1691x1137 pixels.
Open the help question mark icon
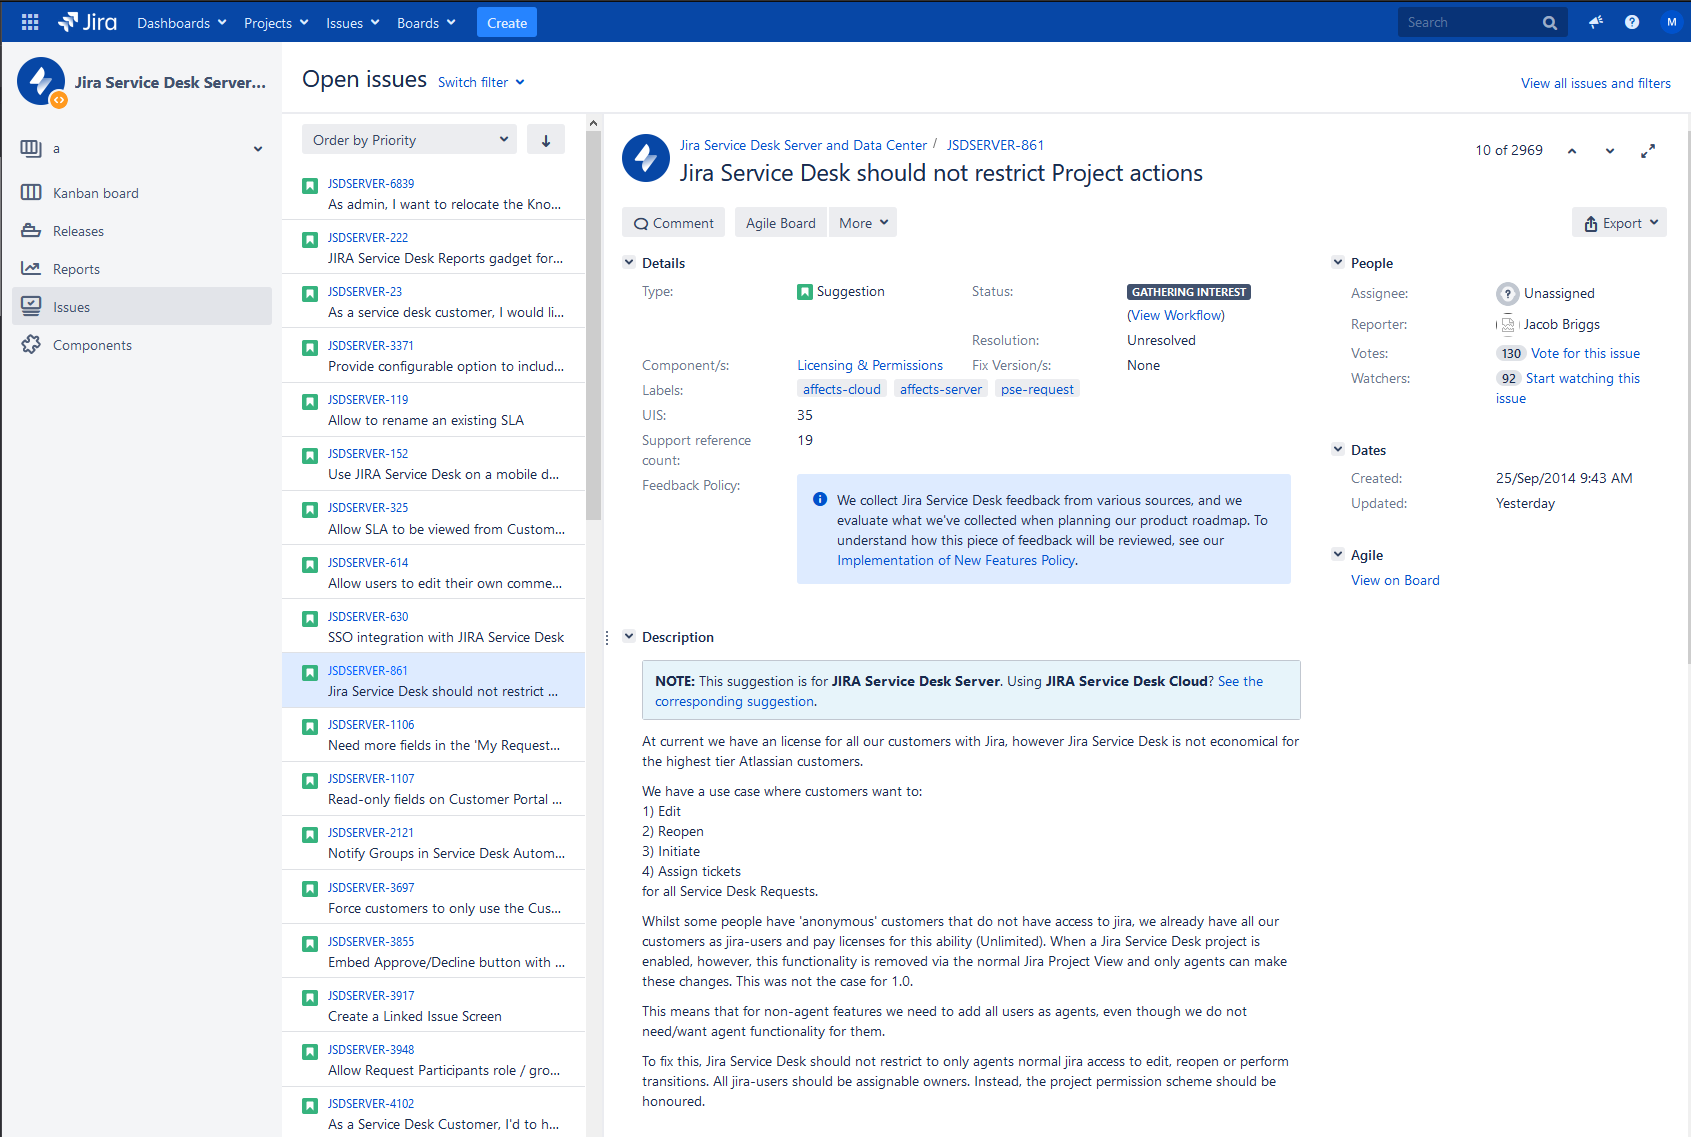(x=1632, y=22)
